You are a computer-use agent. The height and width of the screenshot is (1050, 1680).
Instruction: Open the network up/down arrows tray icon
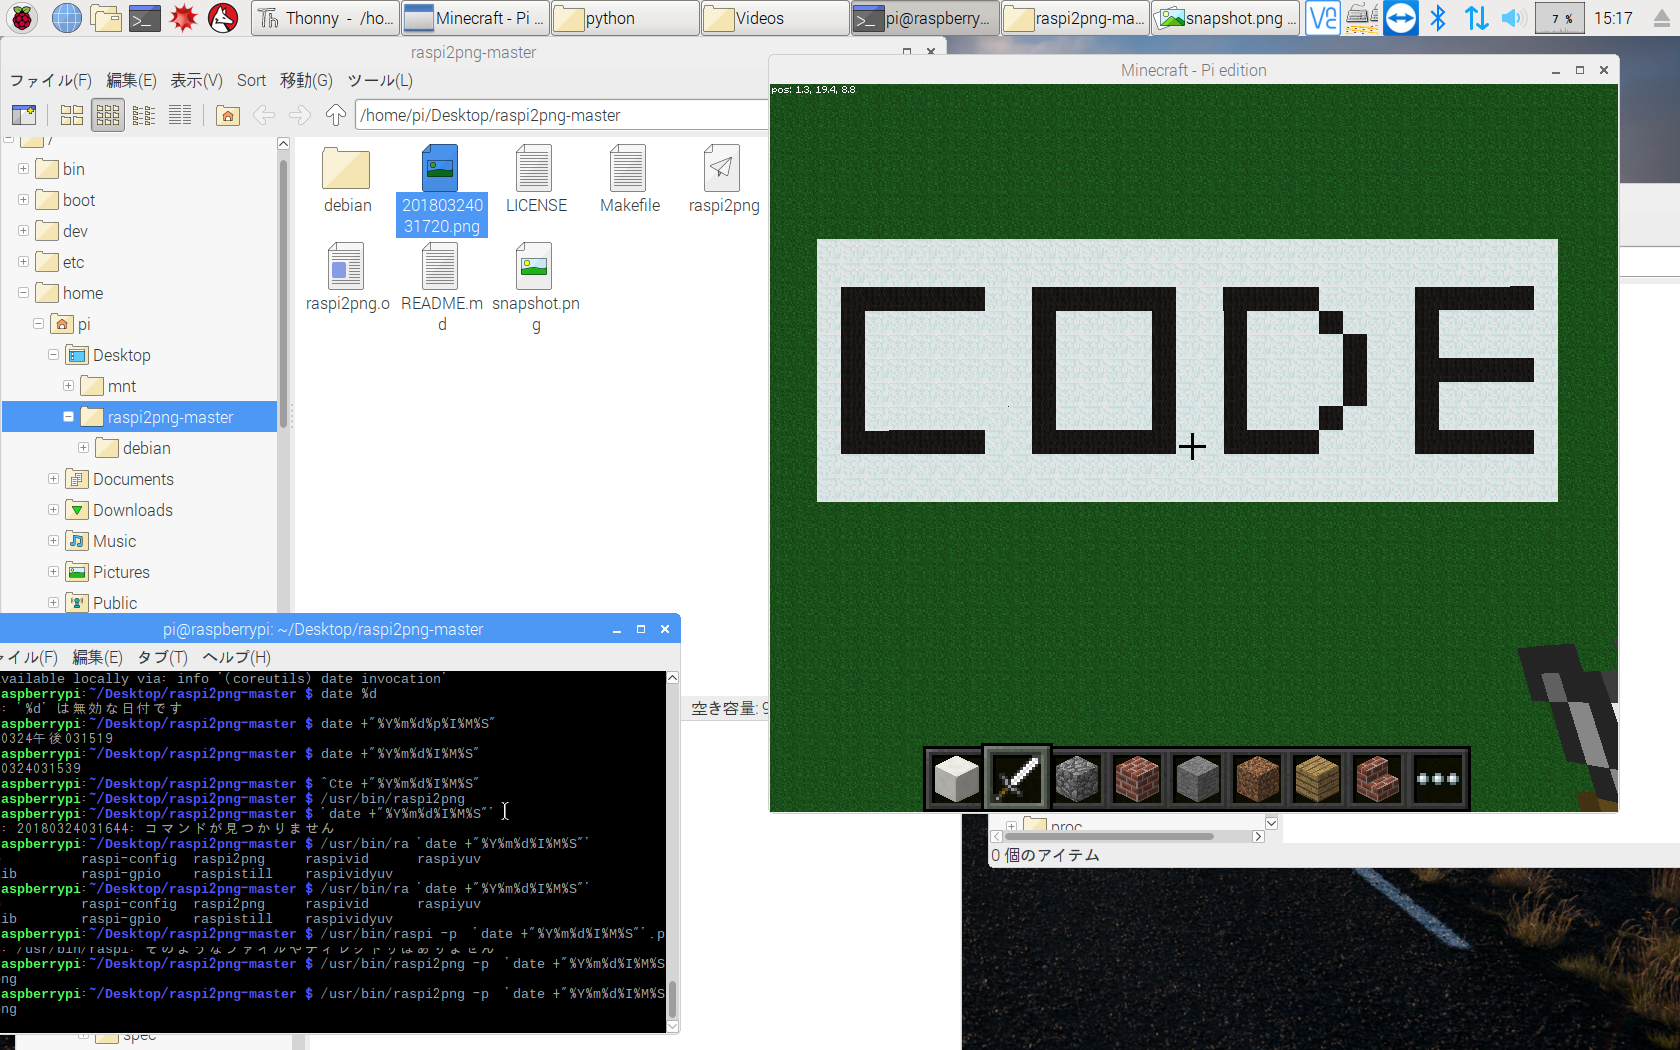[1476, 18]
